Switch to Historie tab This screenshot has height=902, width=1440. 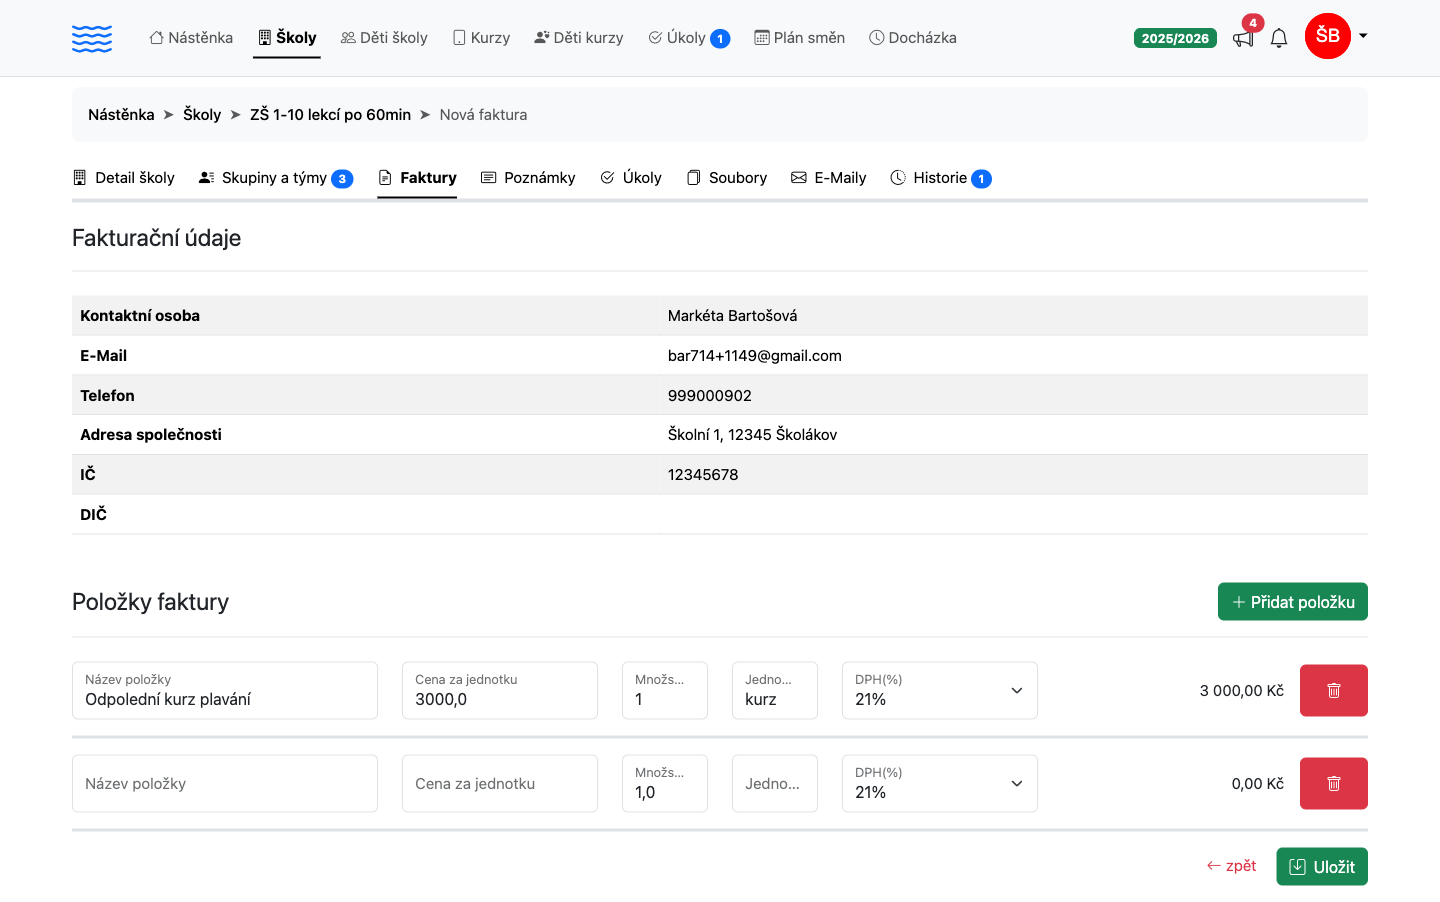pos(941,178)
